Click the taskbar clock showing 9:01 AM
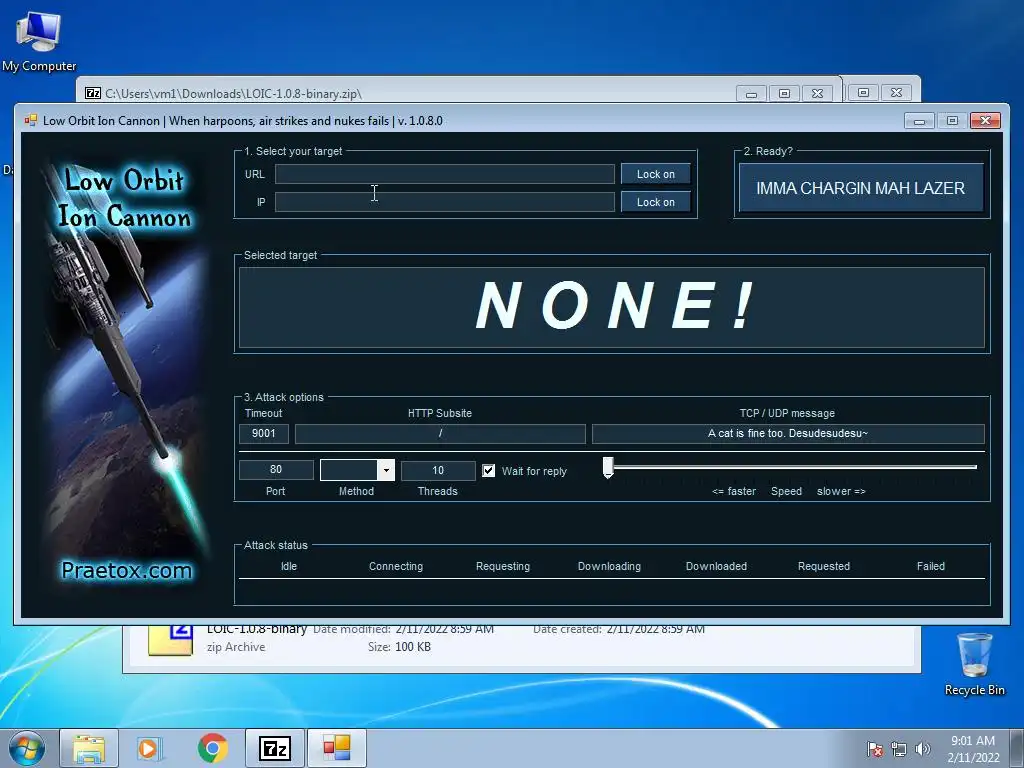 973,749
